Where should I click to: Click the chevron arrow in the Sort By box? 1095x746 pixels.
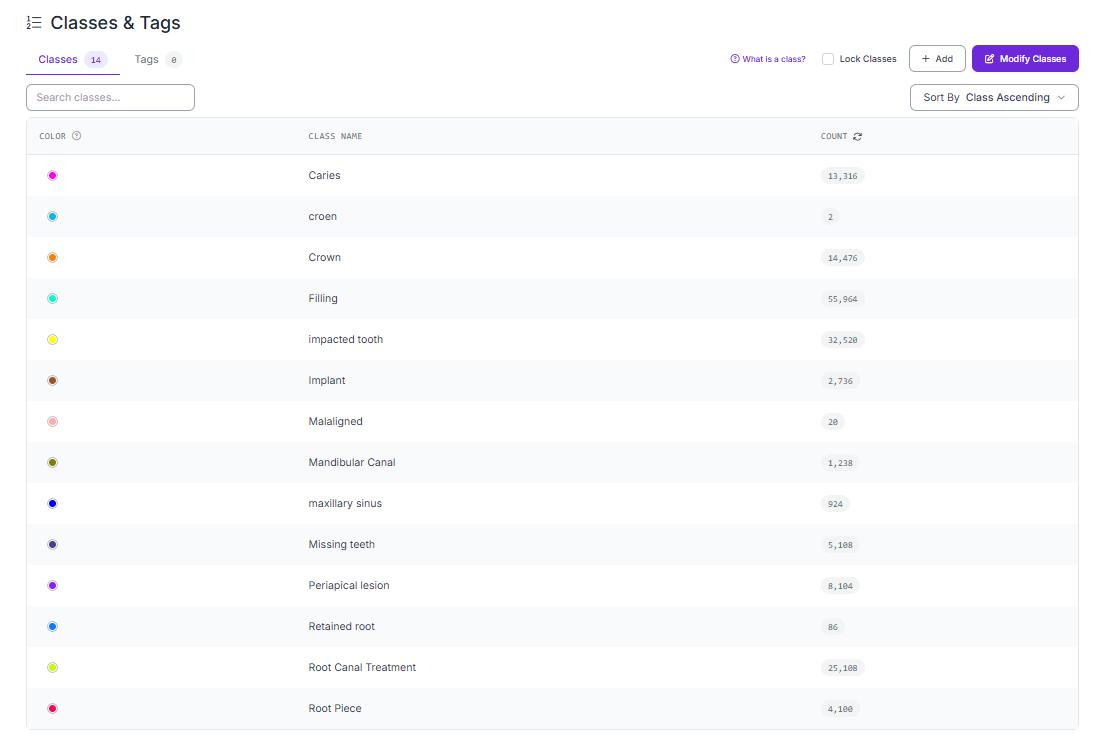[x=1061, y=97]
